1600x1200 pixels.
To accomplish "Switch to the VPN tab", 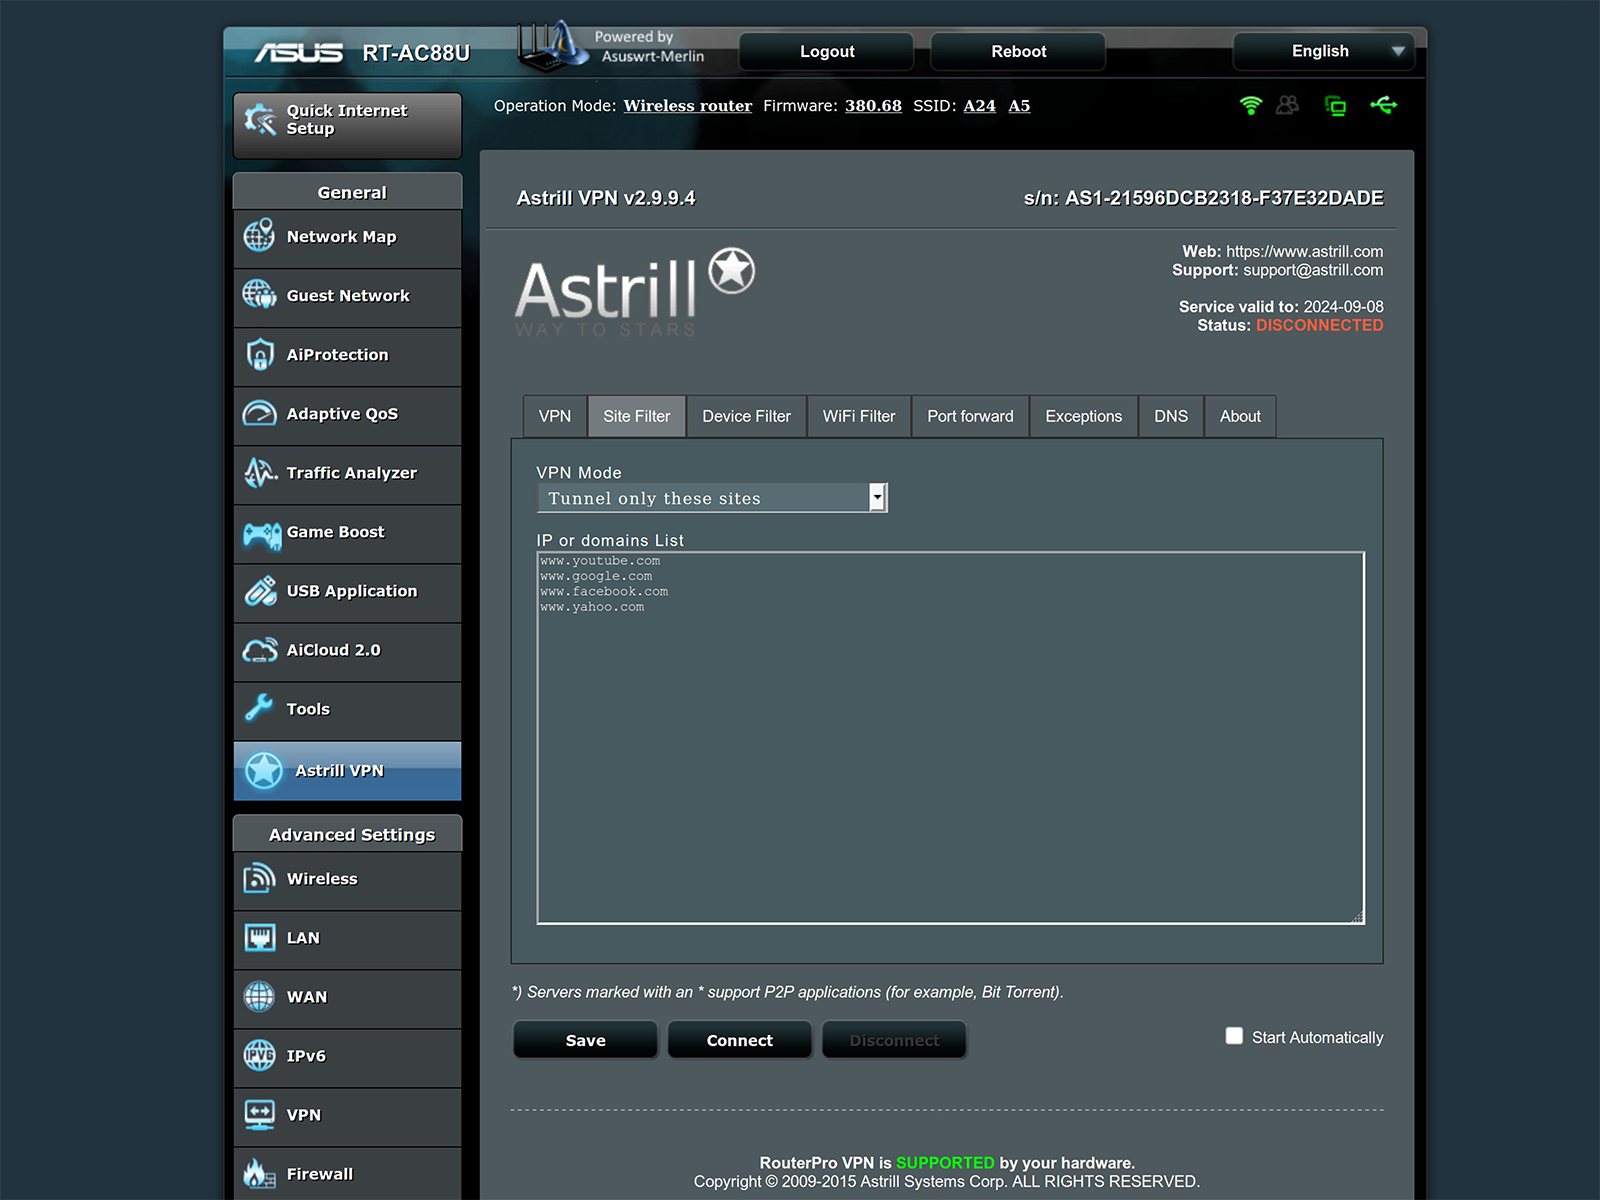I will 555,416.
